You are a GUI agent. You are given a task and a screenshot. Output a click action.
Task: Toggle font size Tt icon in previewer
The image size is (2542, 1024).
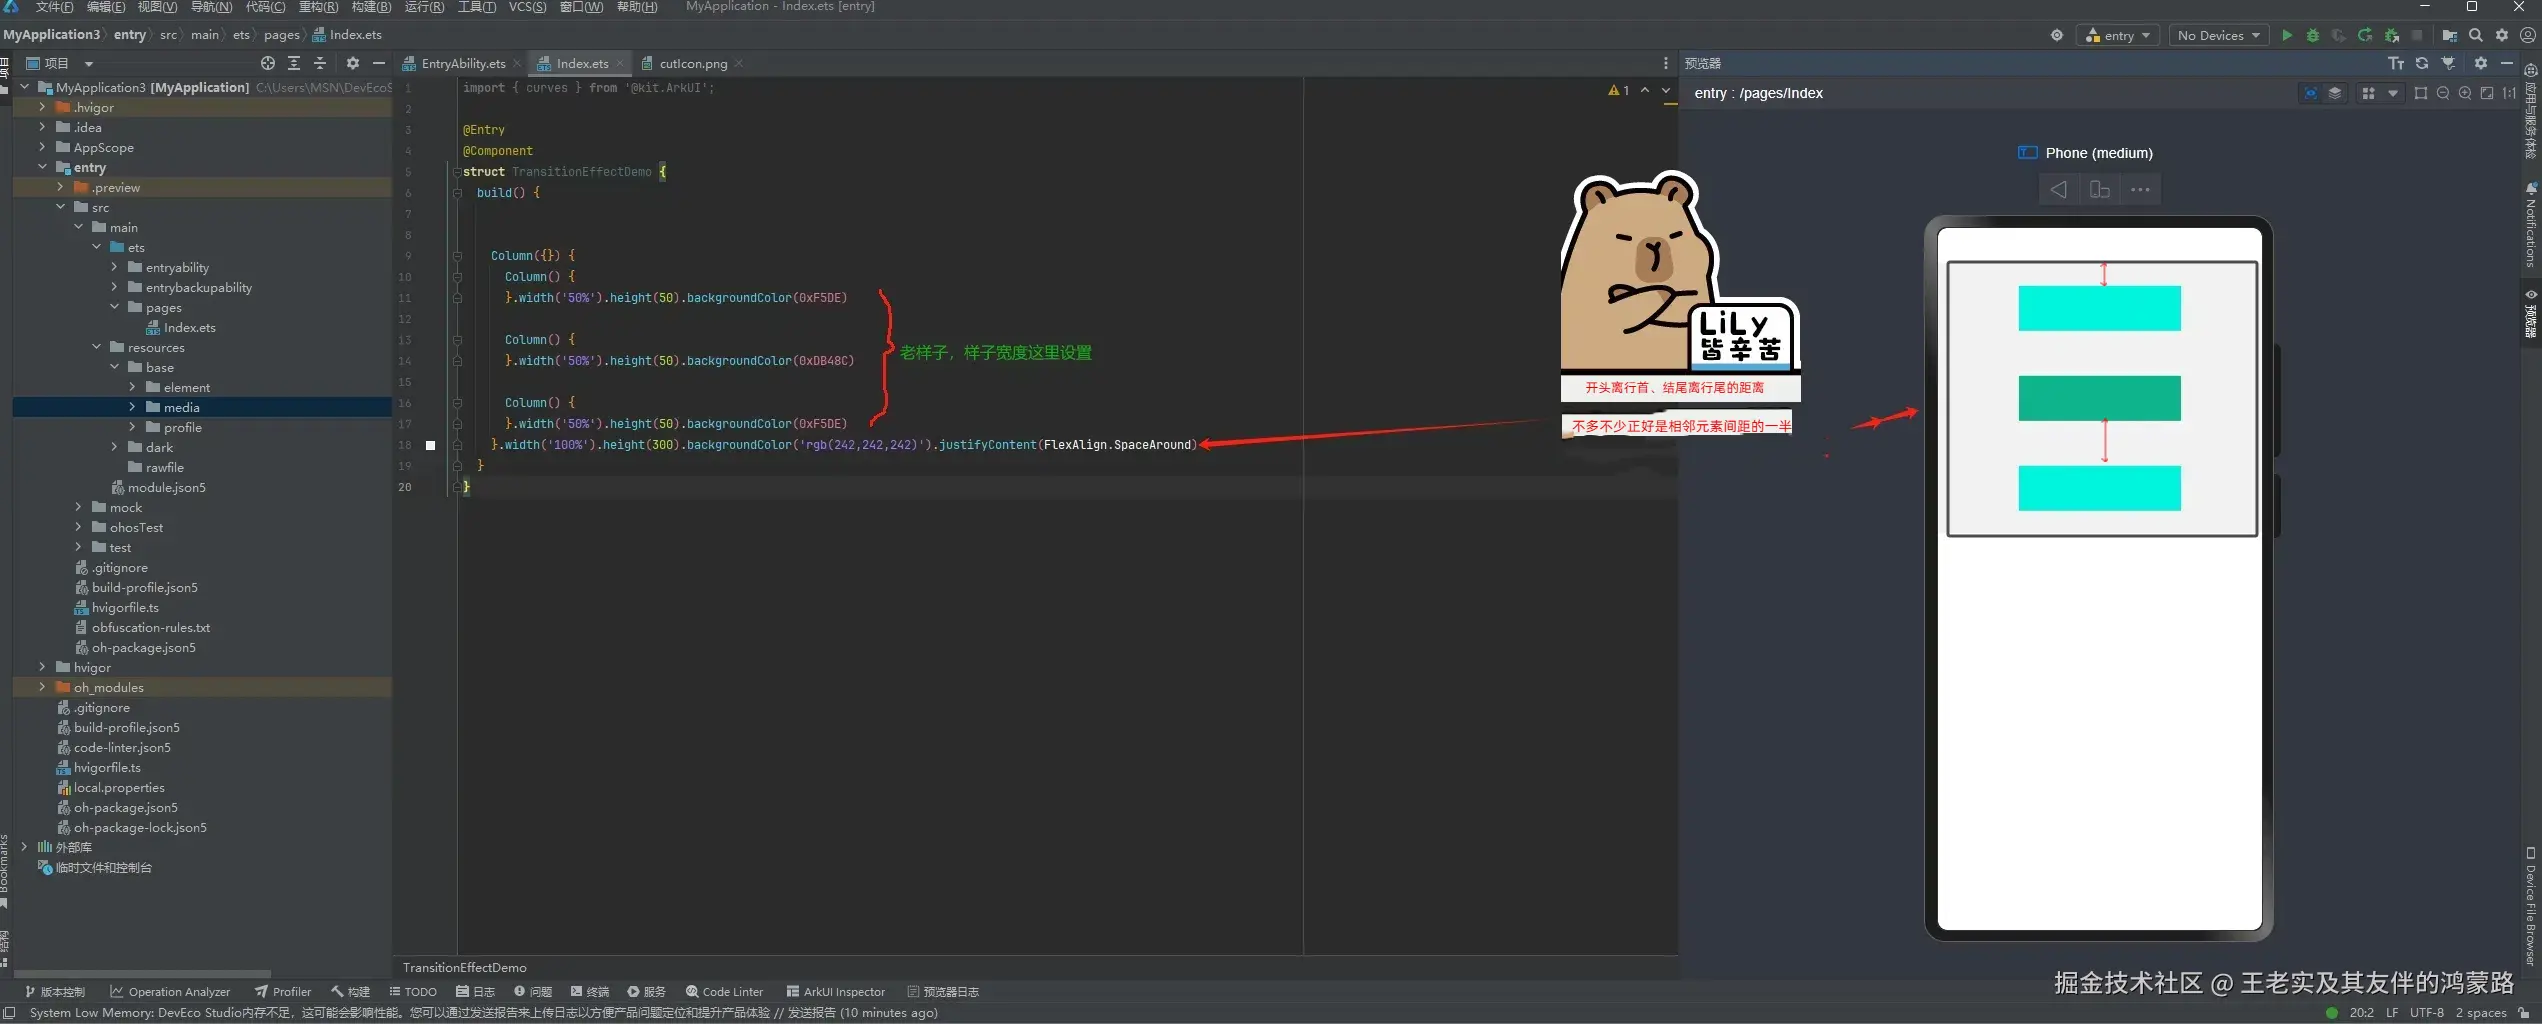click(x=2396, y=63)
